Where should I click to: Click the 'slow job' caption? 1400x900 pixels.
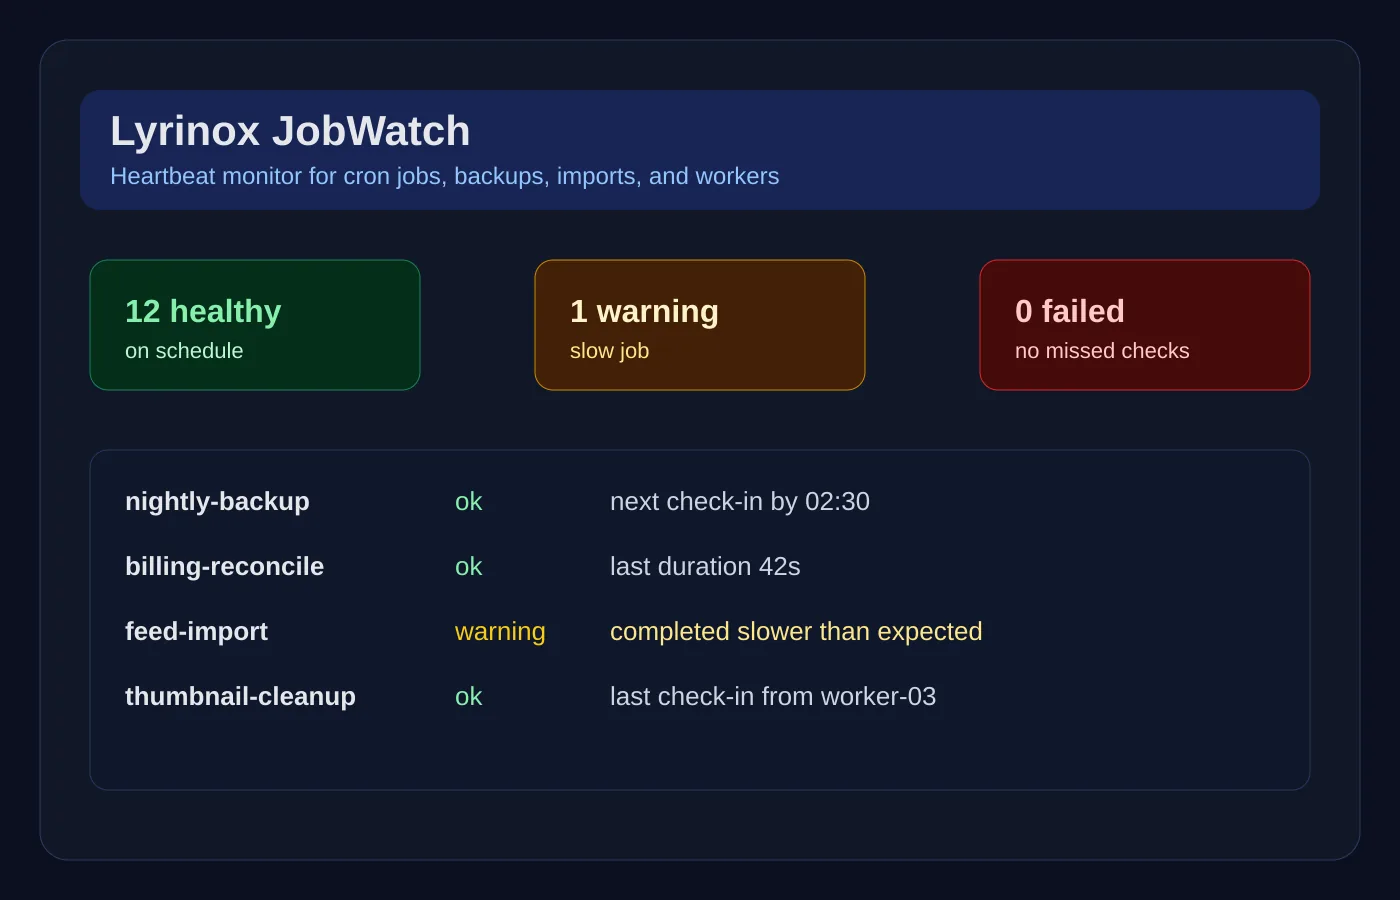click(609, 351)
